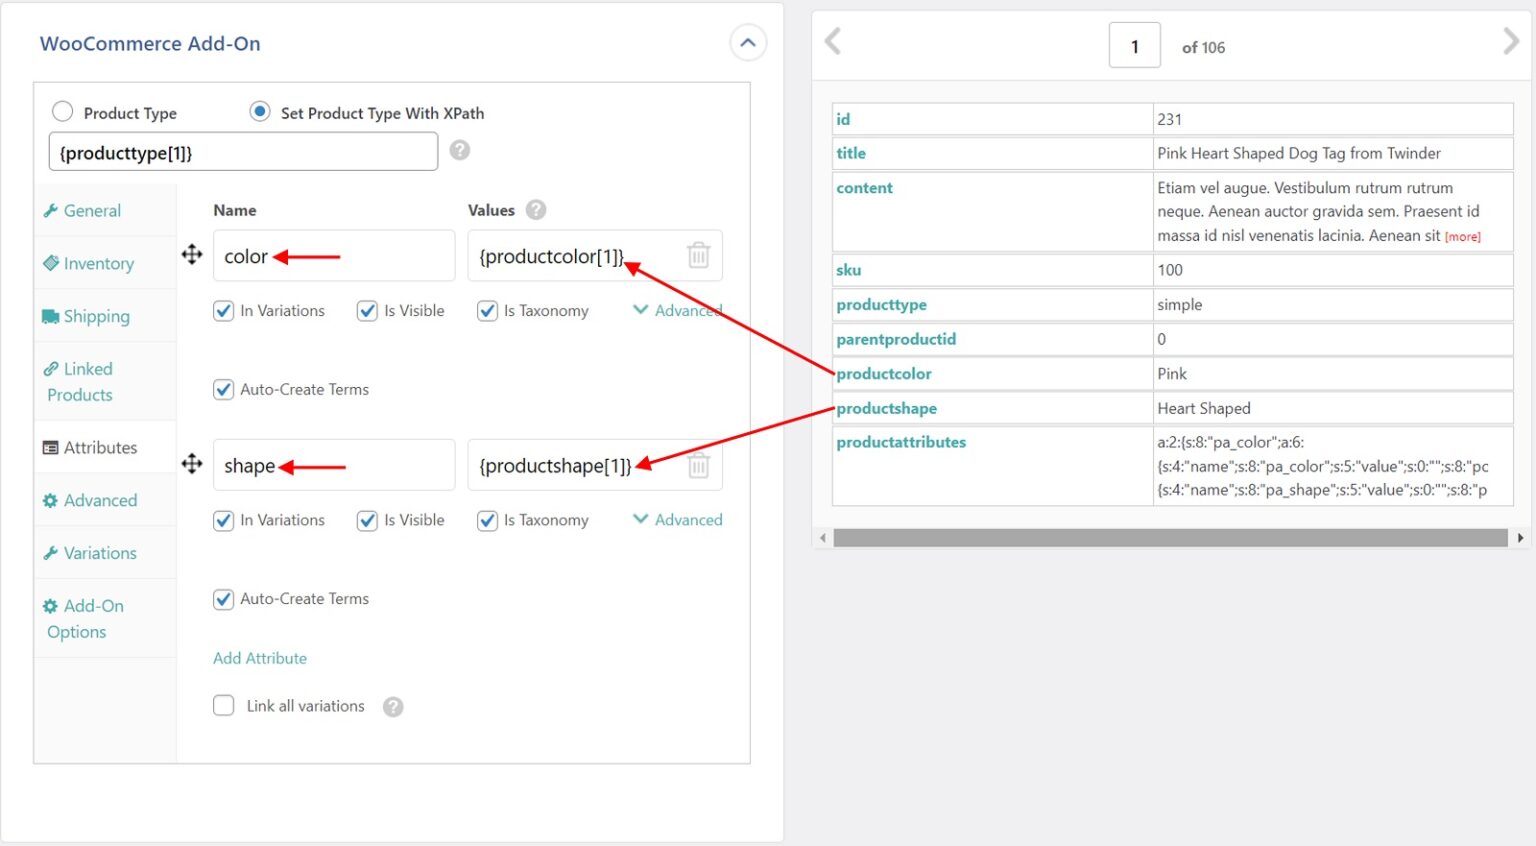
Task: Disable Auto-Create Terms for color
Action: coord(223,389)
